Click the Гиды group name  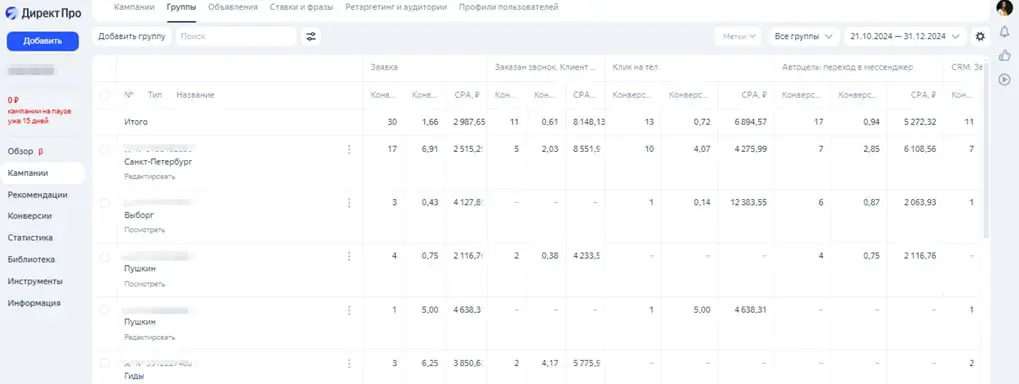[x=134, y=376]
